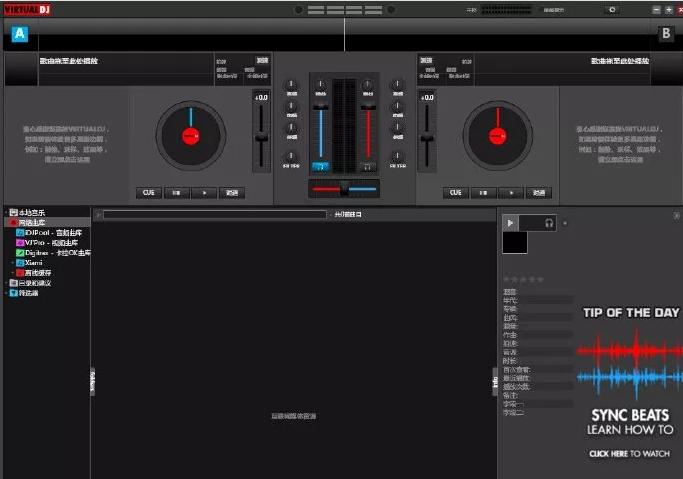Screen dimensions: 683x479
Task: Pause deck B with the pause button
Action: tap(483, 193)
